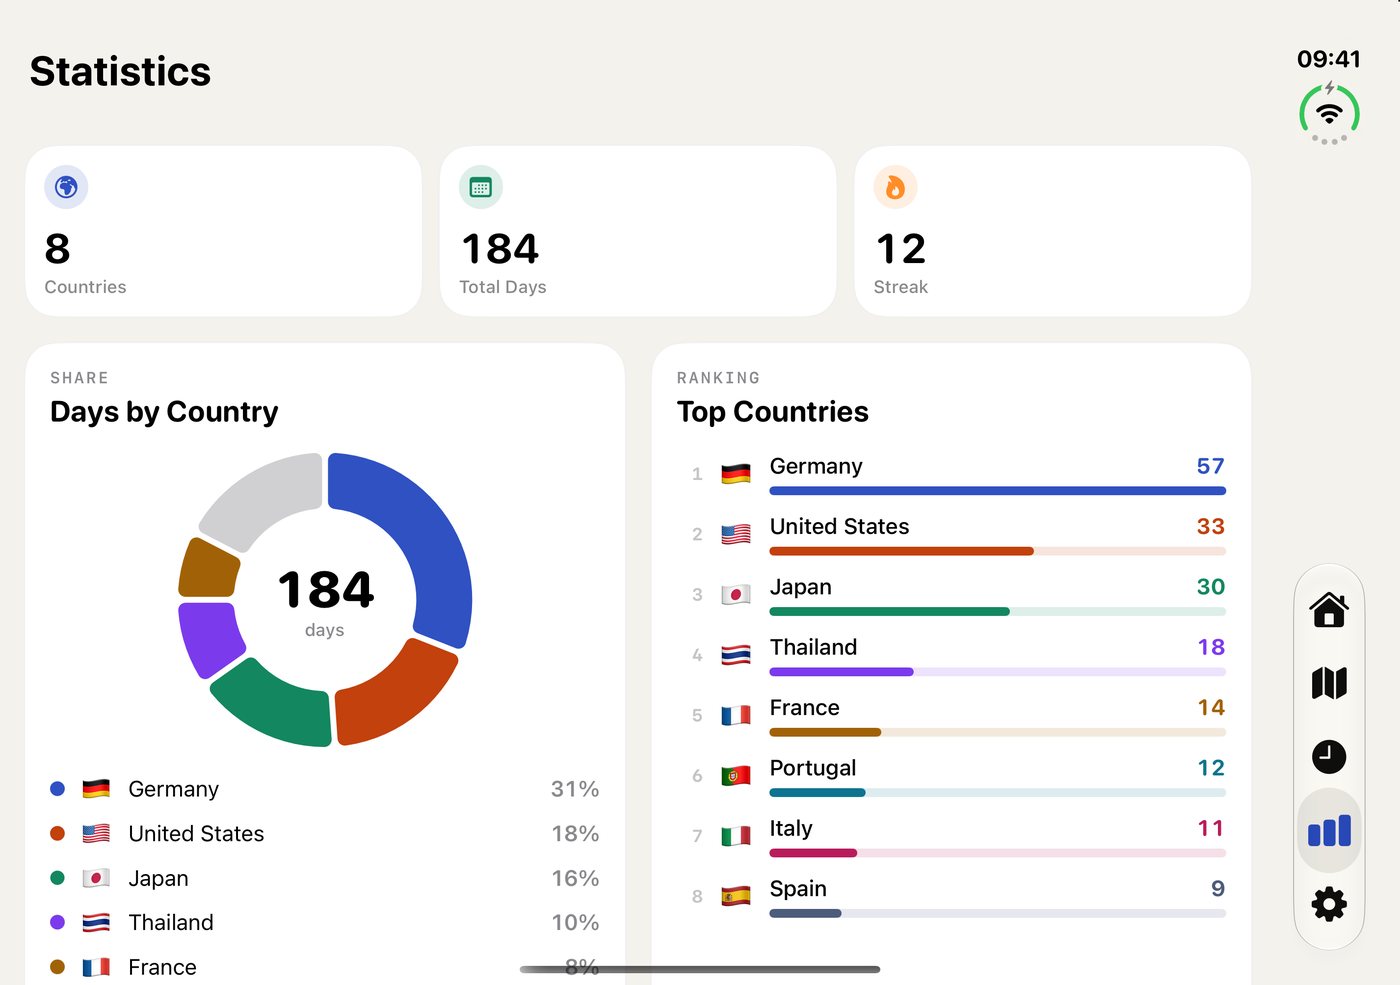Click the France flag in Top Countries

click(736, 715)
